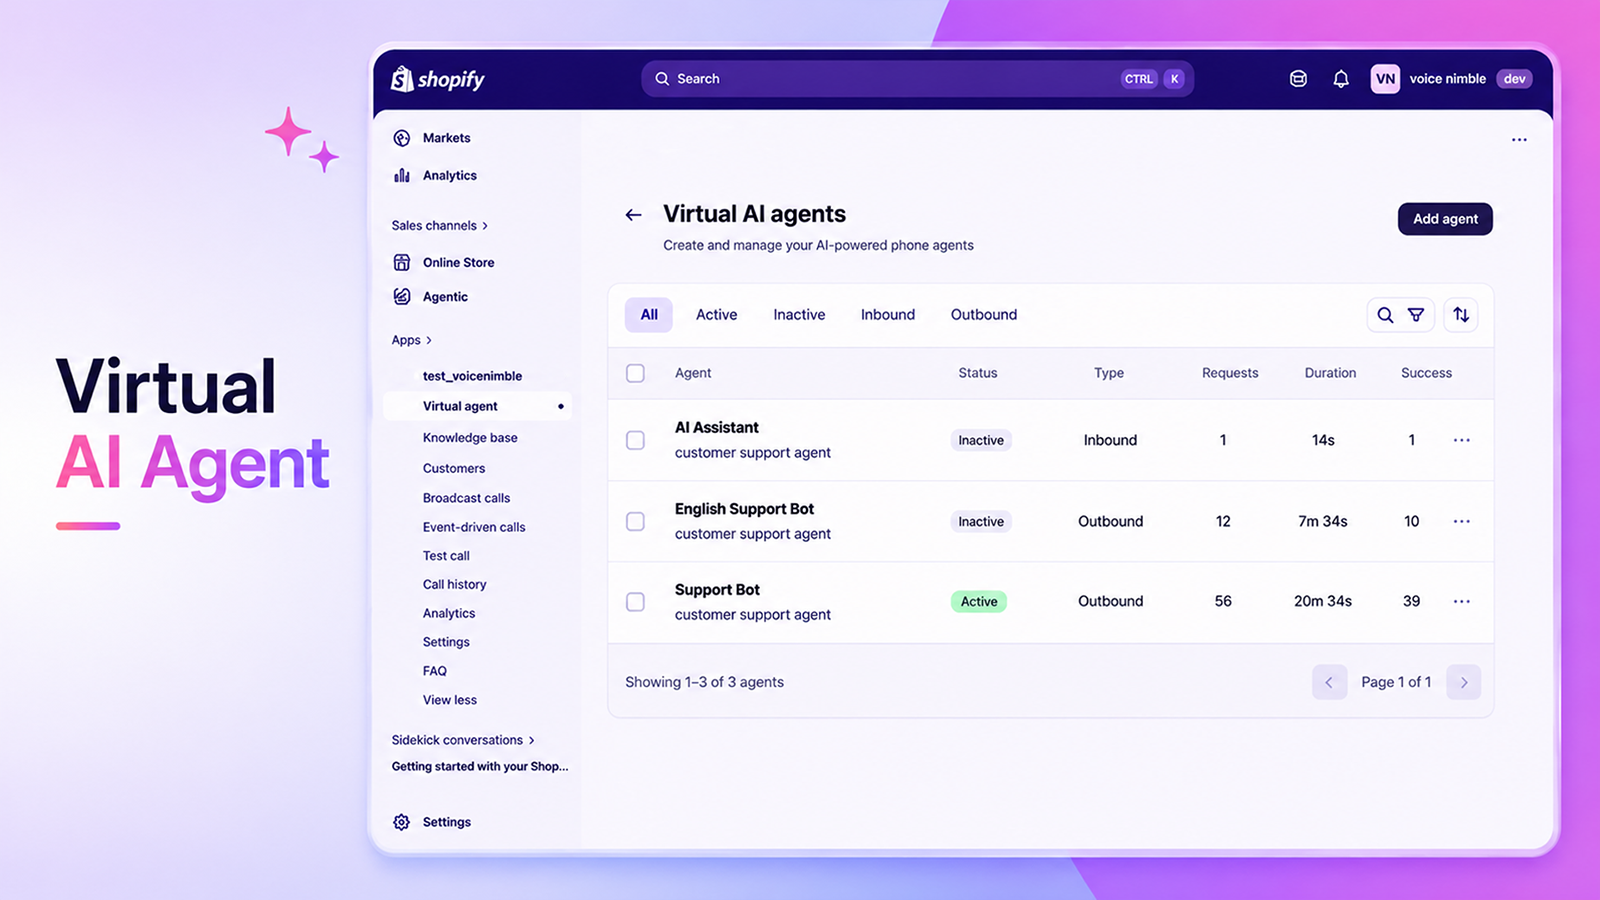Click the Active status badge
The image size is (1600, 900).
979,602
